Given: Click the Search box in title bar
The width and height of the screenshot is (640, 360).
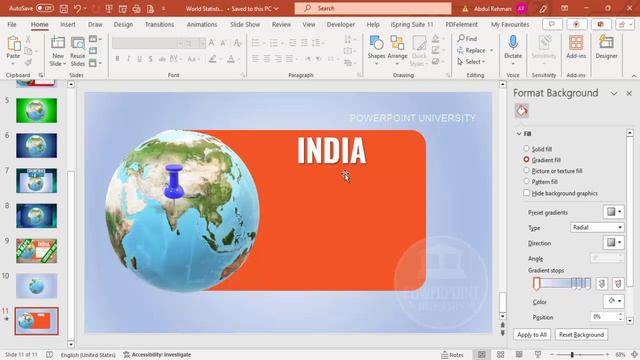Looking at the screenshot, I should click(x=373, y=8).
